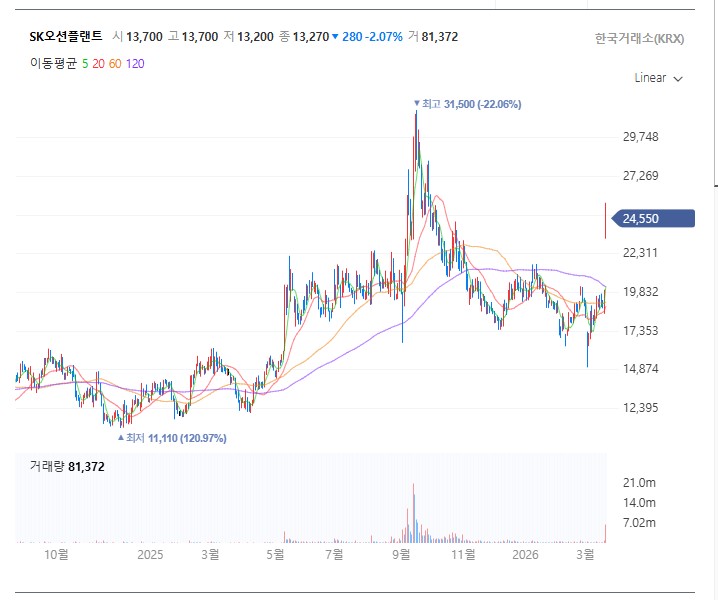Click the 종 13,270 closing price
Viewport: 718px width, 600px height.
(x=304, y=37)
